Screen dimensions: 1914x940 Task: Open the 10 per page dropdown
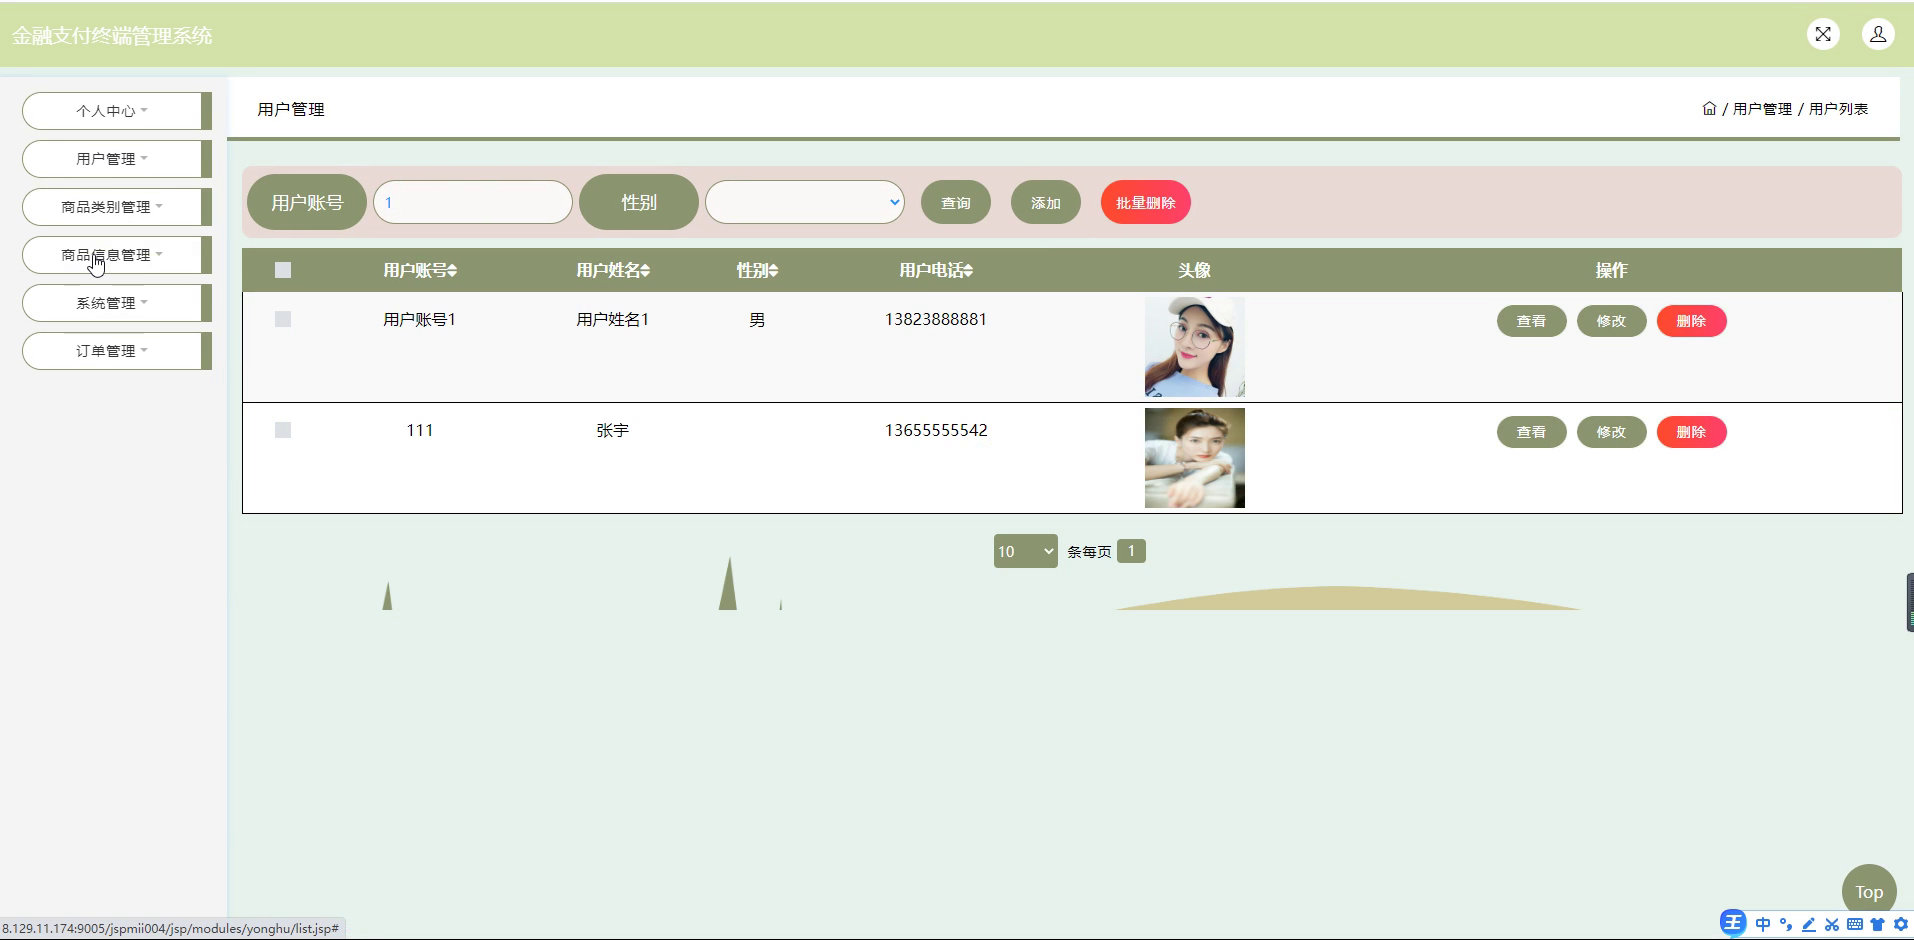pos(1025,551)
